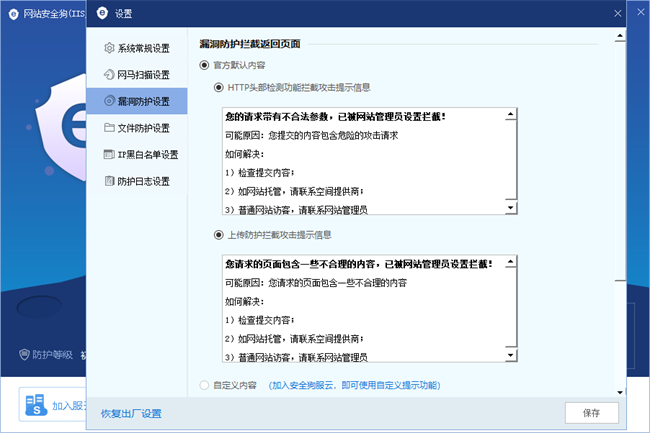Click the target icon beside 漏洞防护设置
This screenshot has height=433, width=650.
(x=109, y=101)
